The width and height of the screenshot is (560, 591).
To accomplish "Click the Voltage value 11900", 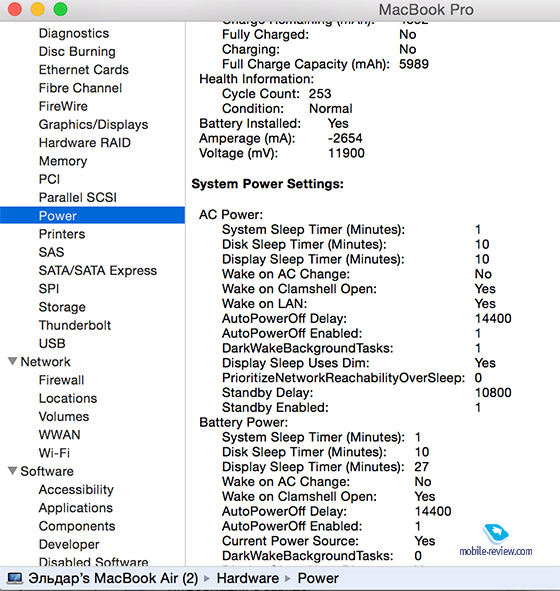I will pos(346,153).
